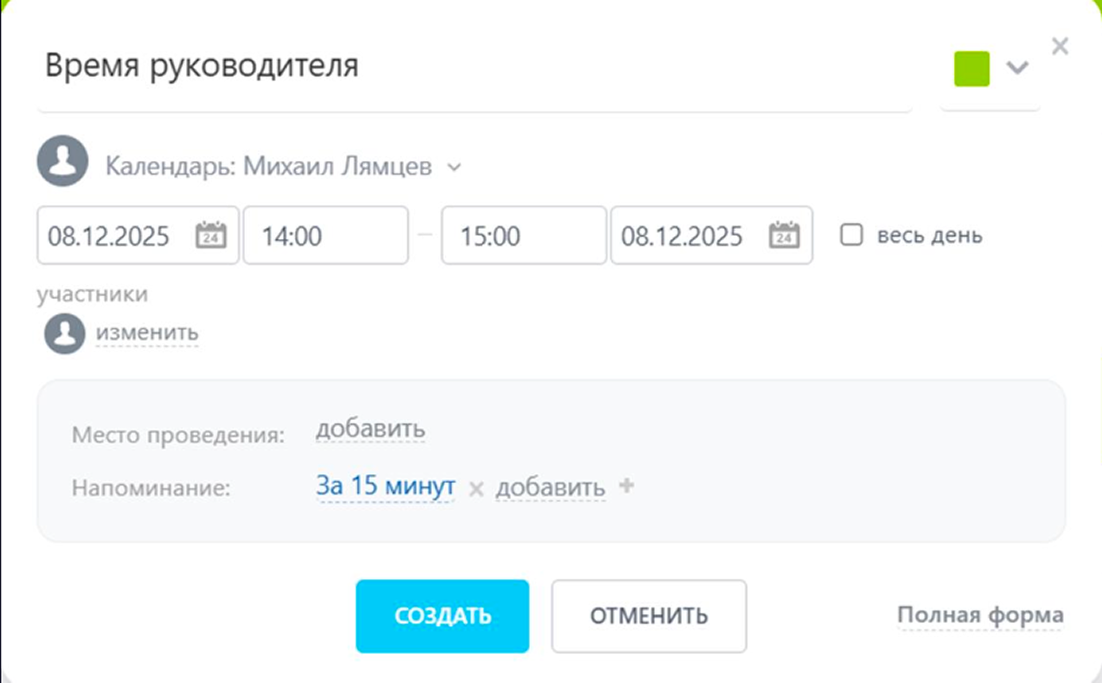This screenshot has height=683, width=1102.
Task: Click the plus icon to add reminder
Action: pyautogui.click(x=626, y=486)
